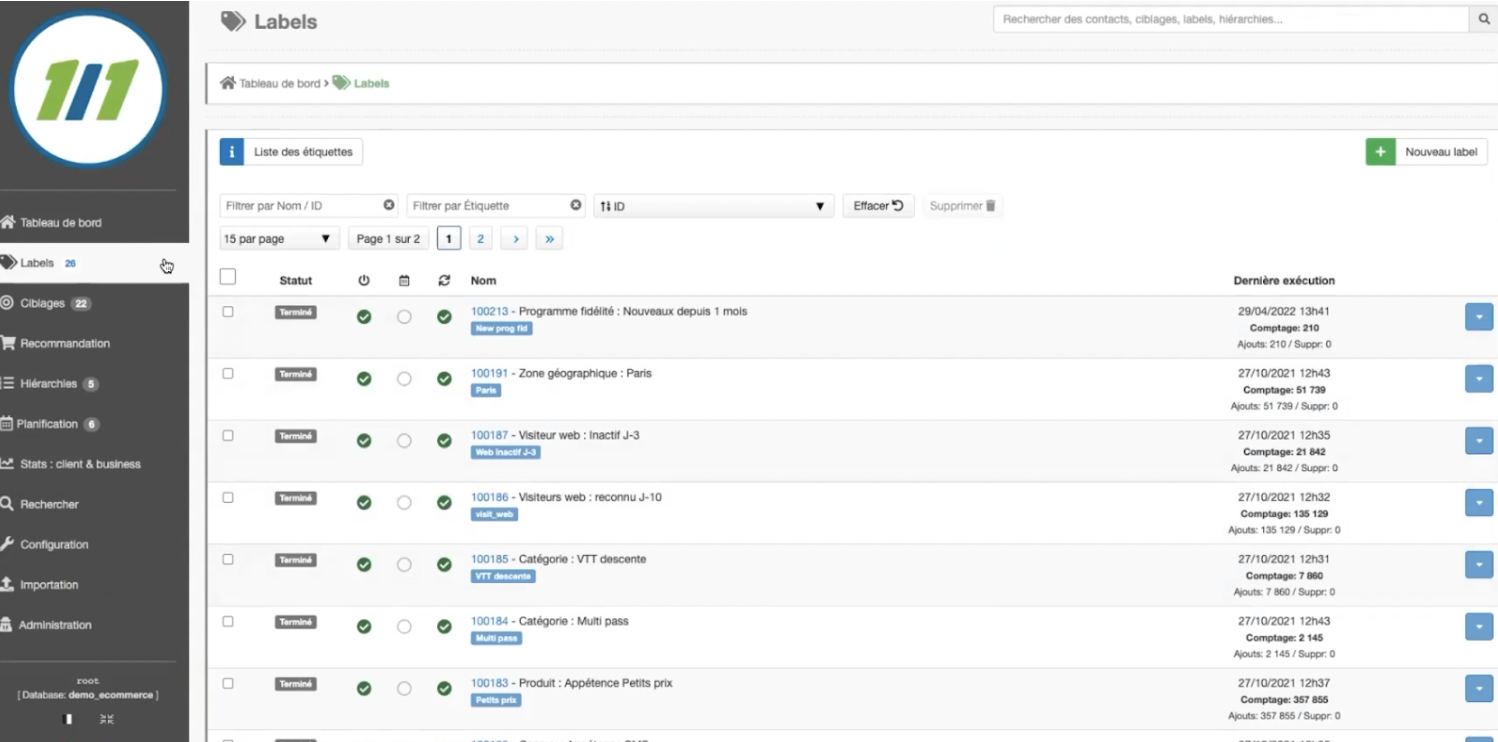
Task: Click the power column header icon
Action: (364, 281)
